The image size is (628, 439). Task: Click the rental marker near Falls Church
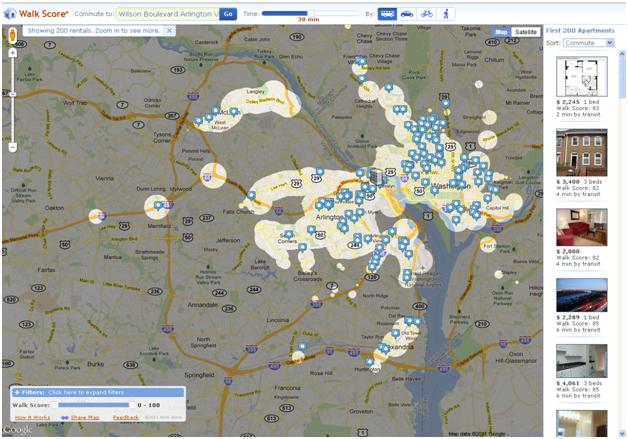pos(252,195)
